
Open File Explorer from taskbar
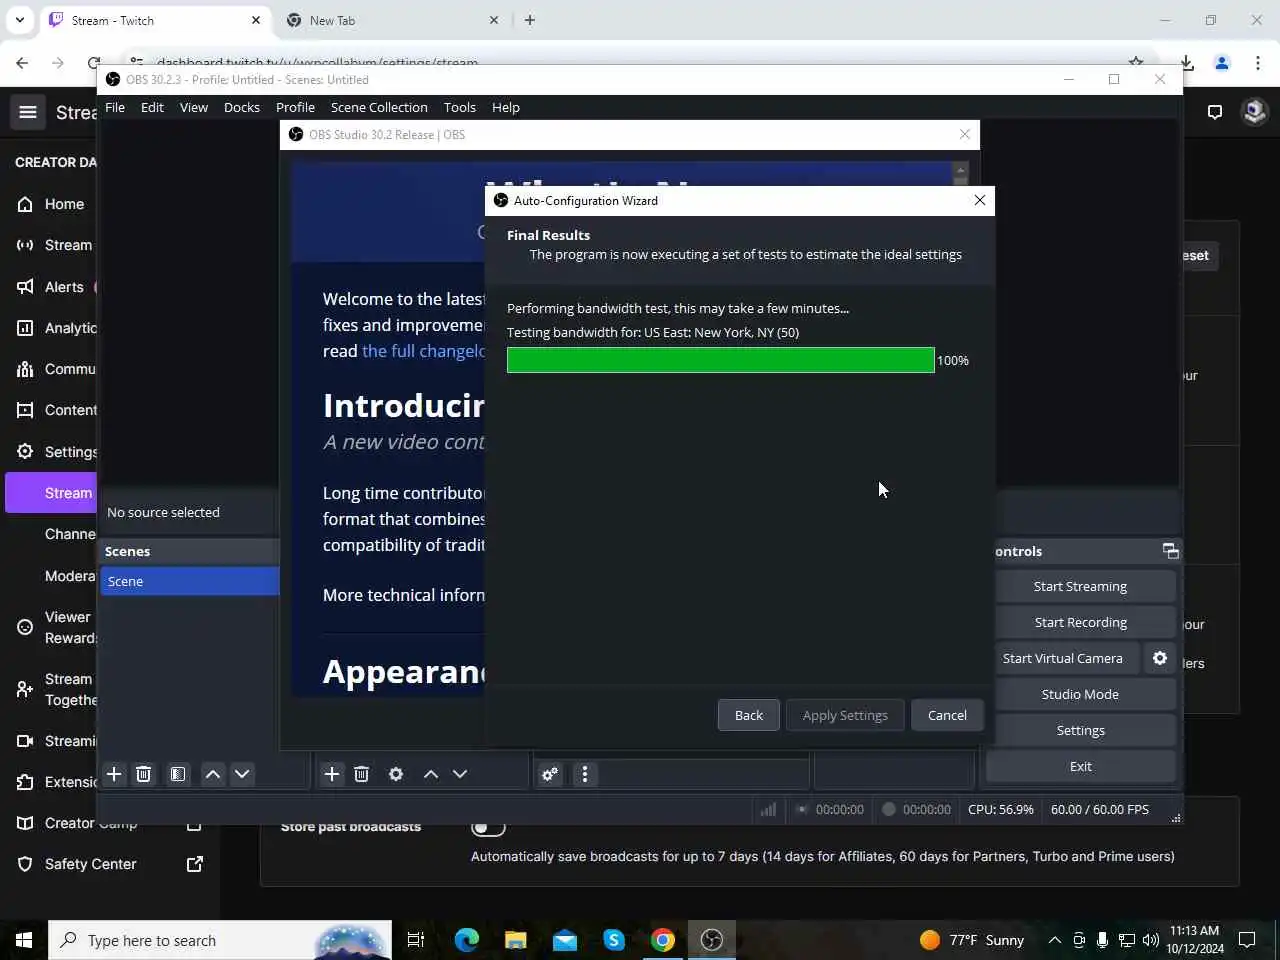515,940
